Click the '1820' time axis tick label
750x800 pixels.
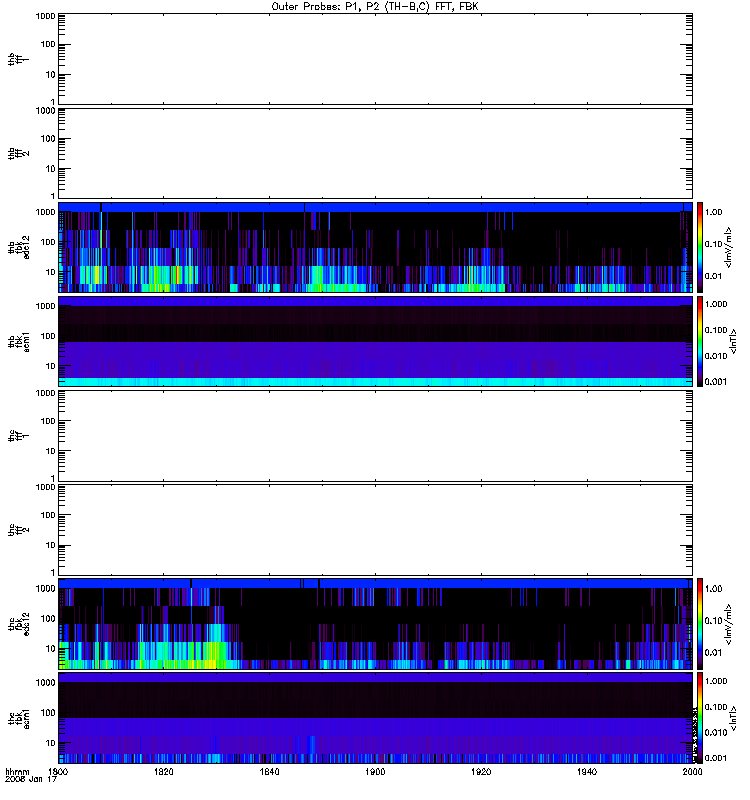pos(164,771)
